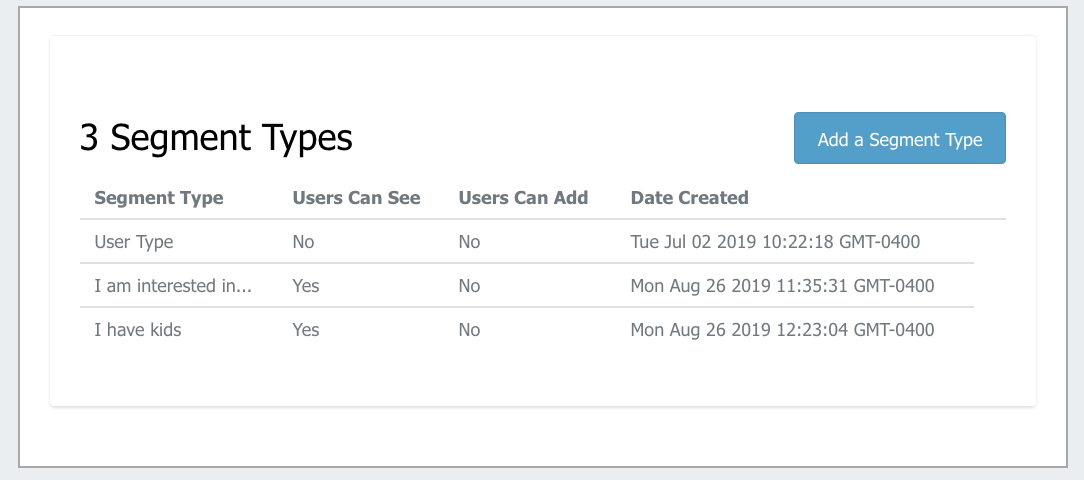Click the Add a Segment Type button

899,138
